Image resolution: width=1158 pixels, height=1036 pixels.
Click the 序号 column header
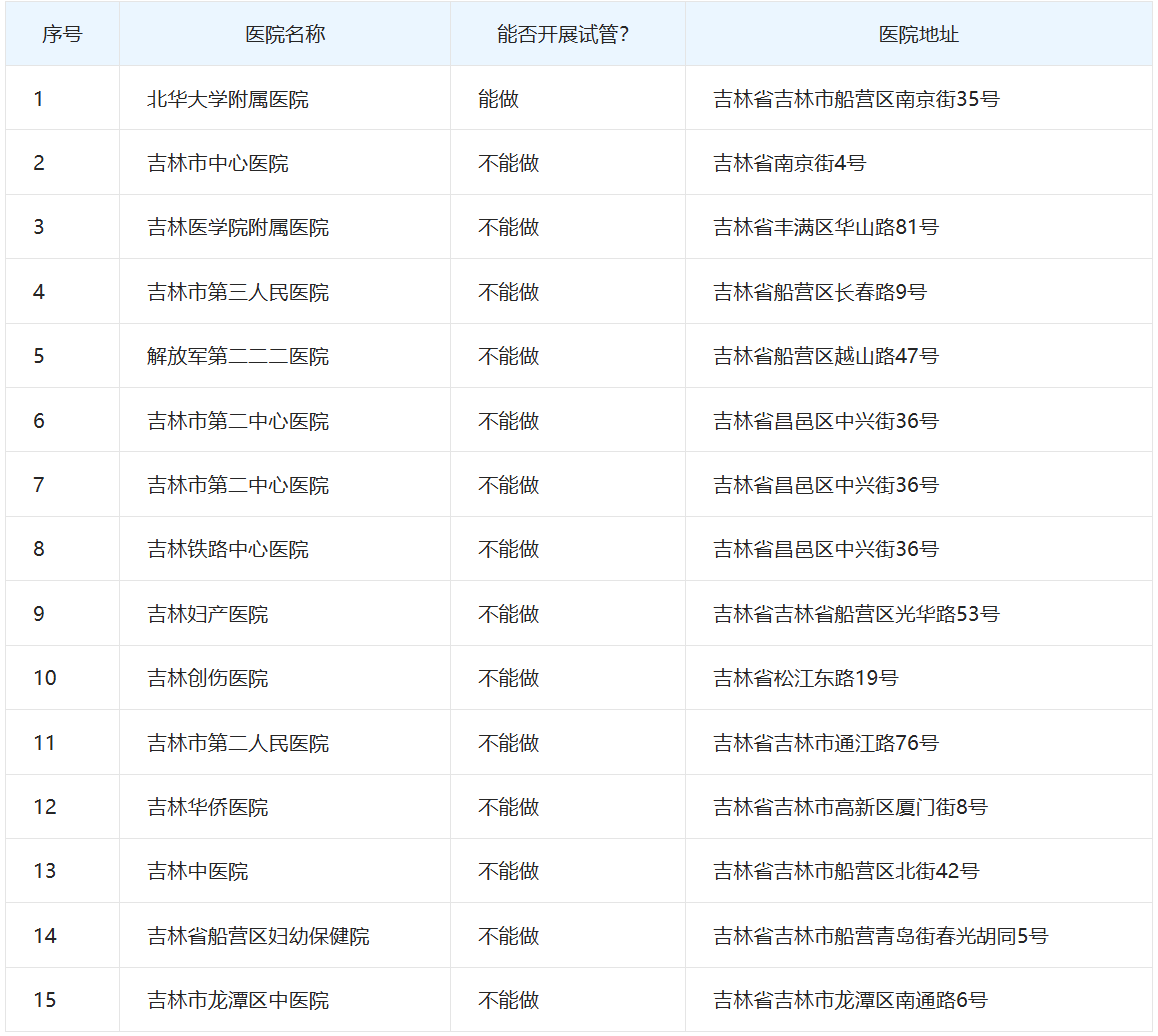pos(62,35)
